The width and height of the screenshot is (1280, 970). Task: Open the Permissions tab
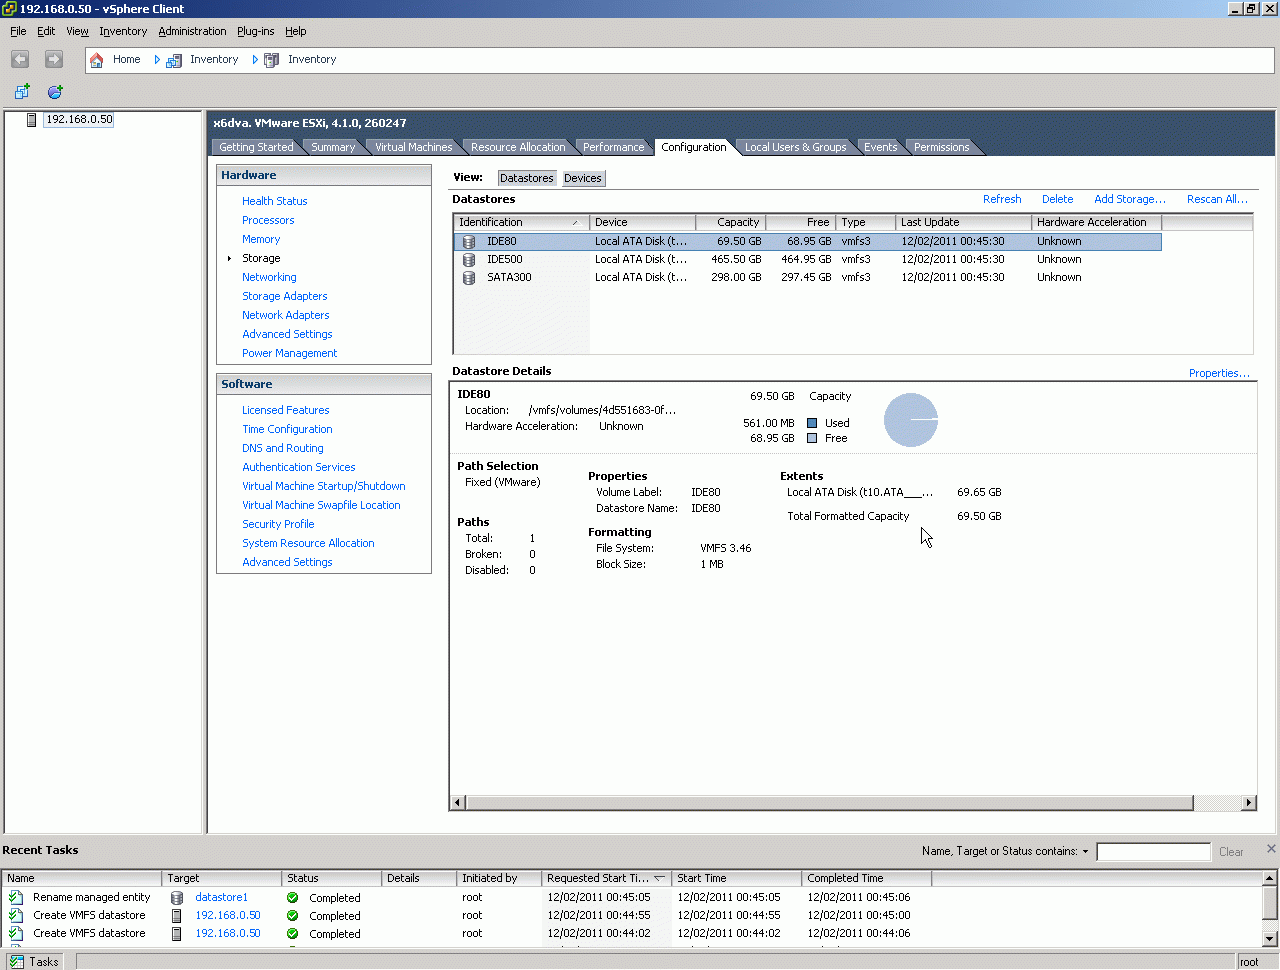(941, 147)
